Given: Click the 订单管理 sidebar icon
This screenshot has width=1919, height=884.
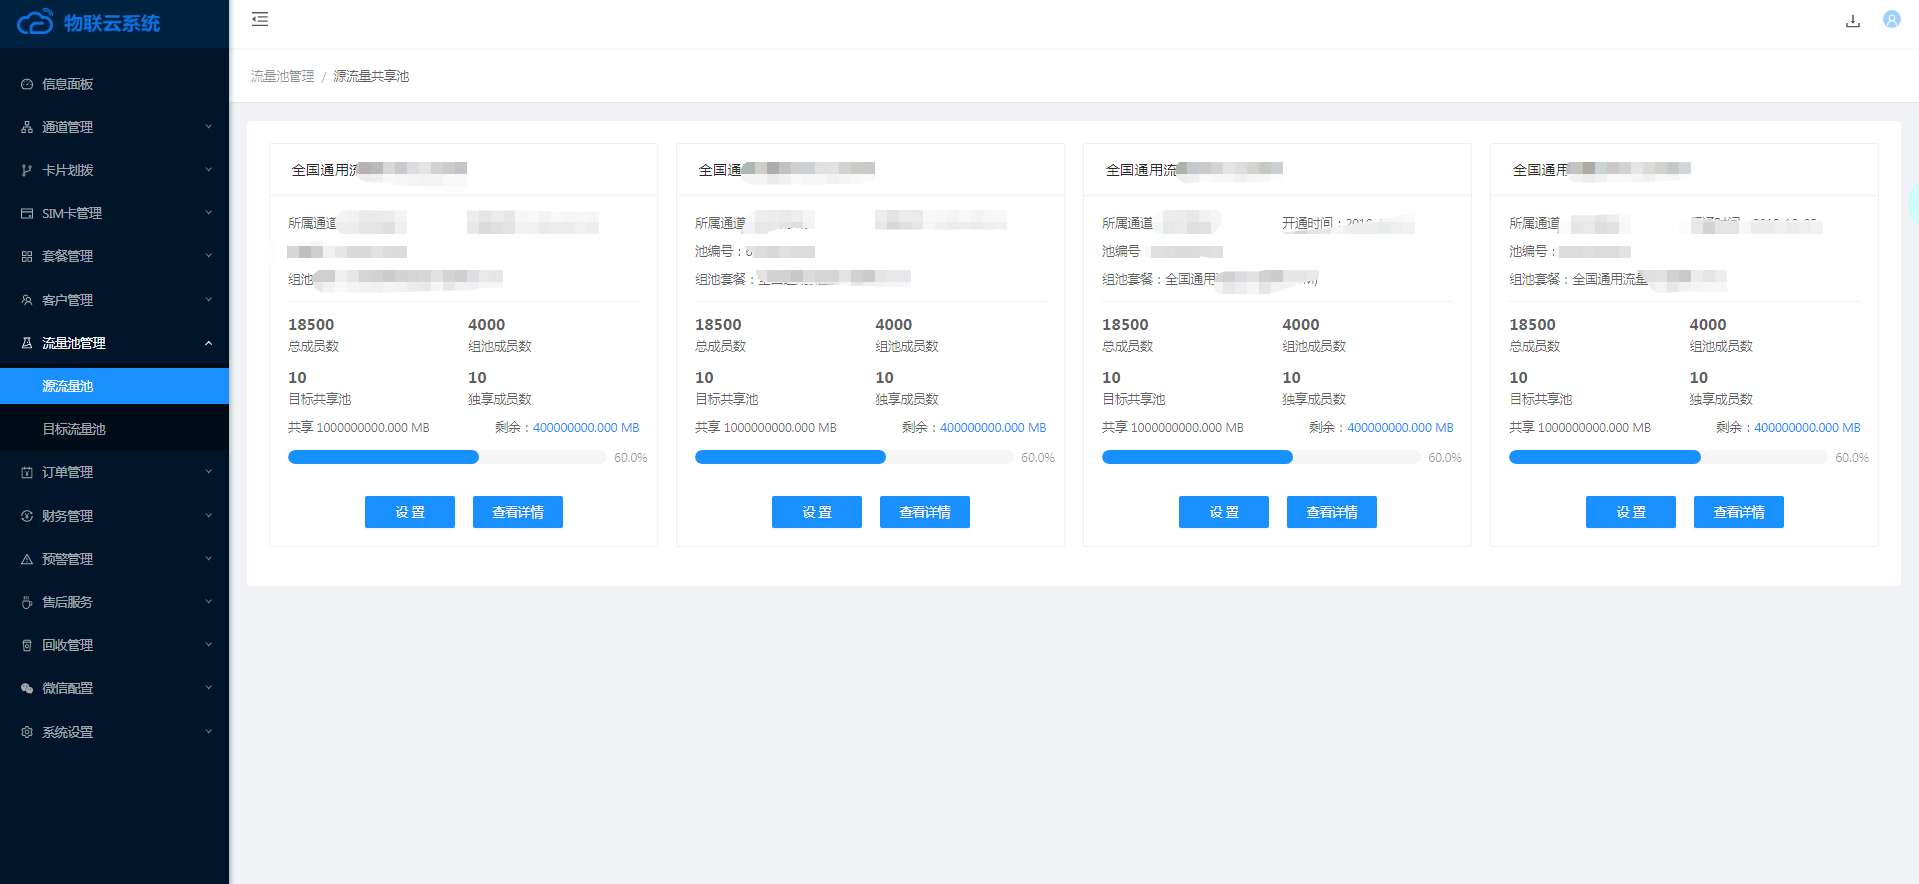Looking at the screenshot, I should [27, 472].
